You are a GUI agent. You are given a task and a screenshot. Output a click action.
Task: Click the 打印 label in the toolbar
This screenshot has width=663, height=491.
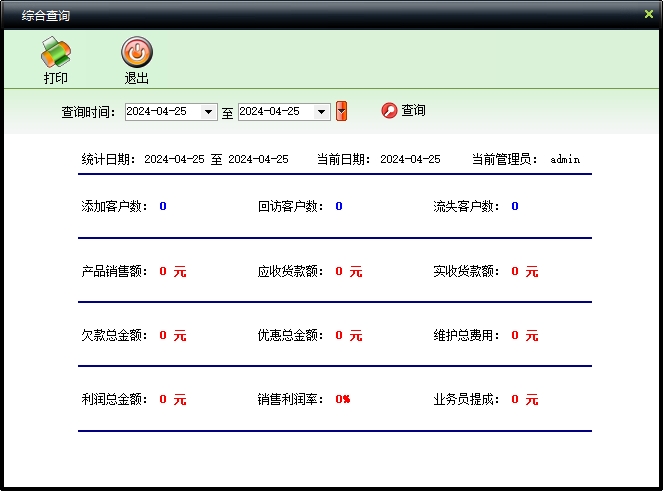pyautogui.click(x=56, y=78)
